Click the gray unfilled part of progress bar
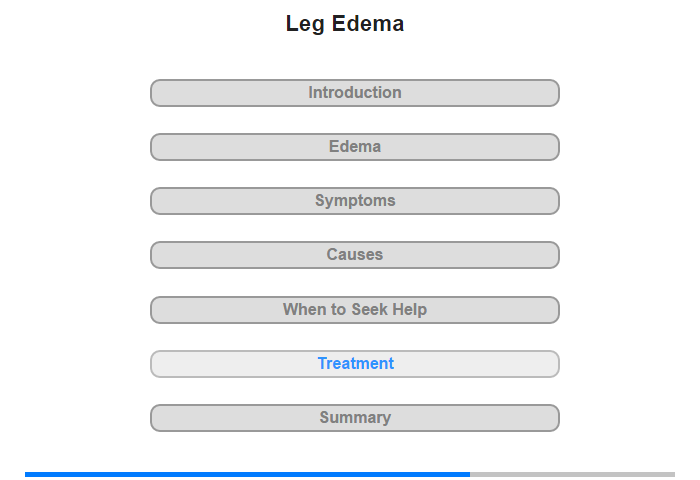Viewport: 700px width, 480px height. pos(572,474)
